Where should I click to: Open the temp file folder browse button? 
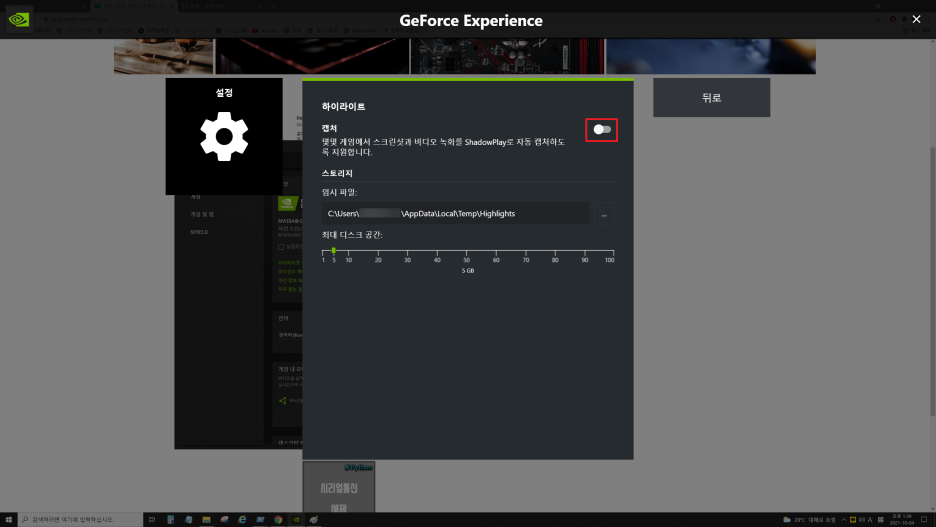pos(604,214)
